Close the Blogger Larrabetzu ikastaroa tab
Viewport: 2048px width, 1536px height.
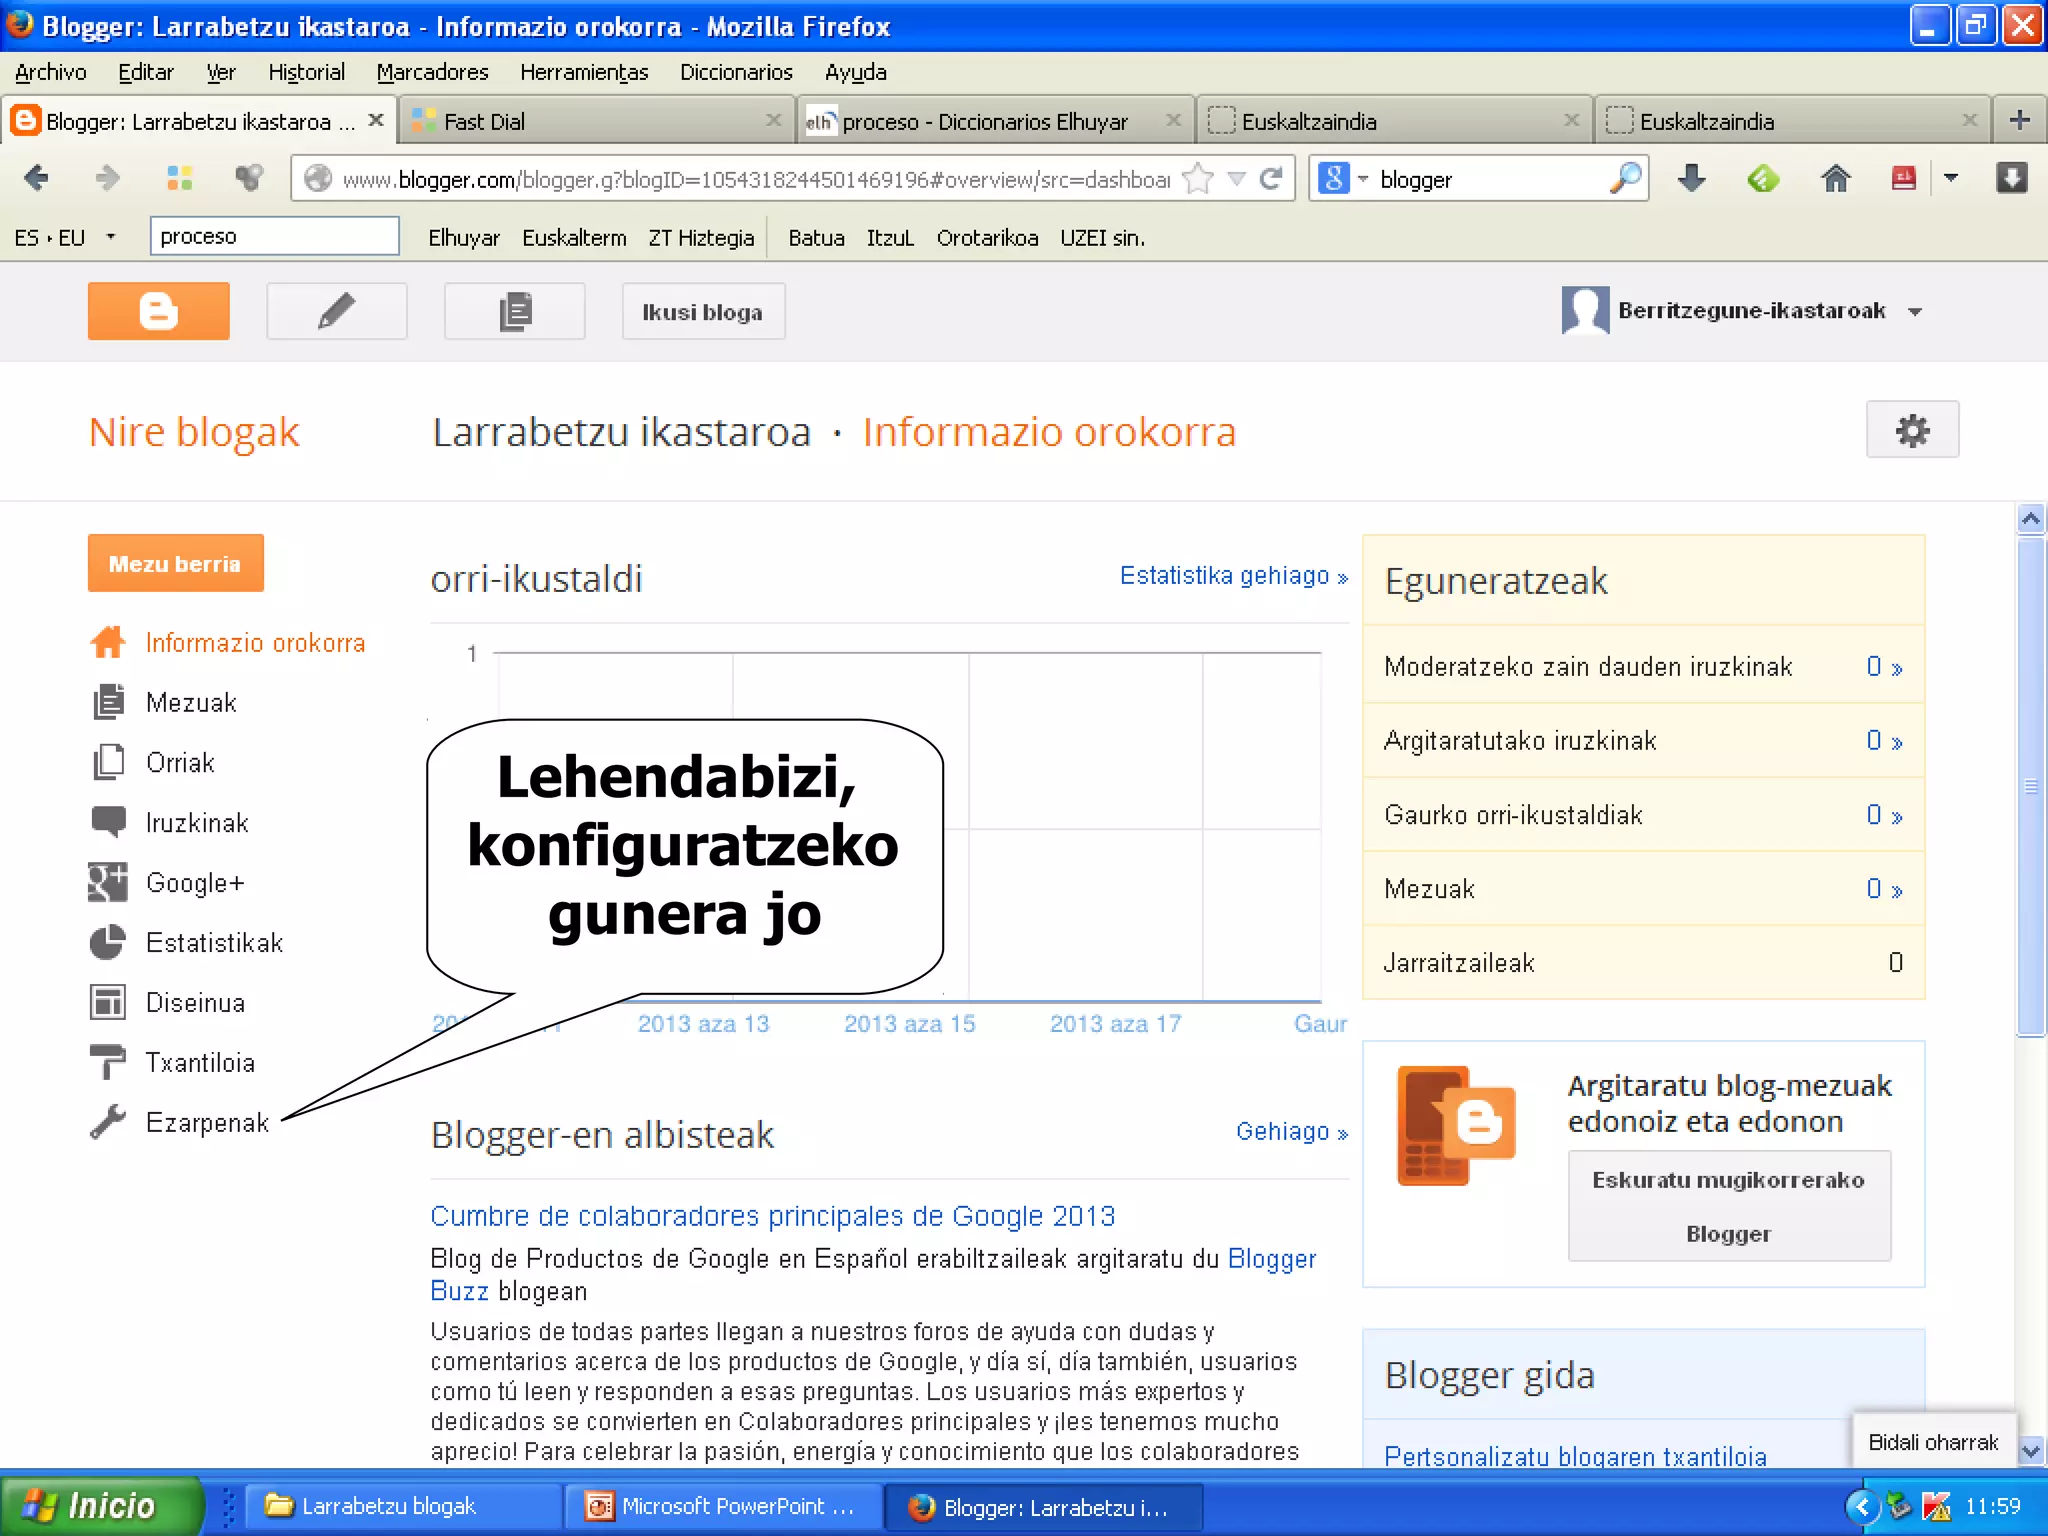click(376, 120)
